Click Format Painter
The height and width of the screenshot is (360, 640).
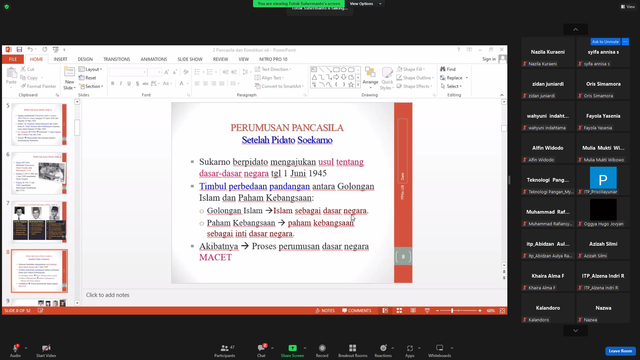[38, 86]
